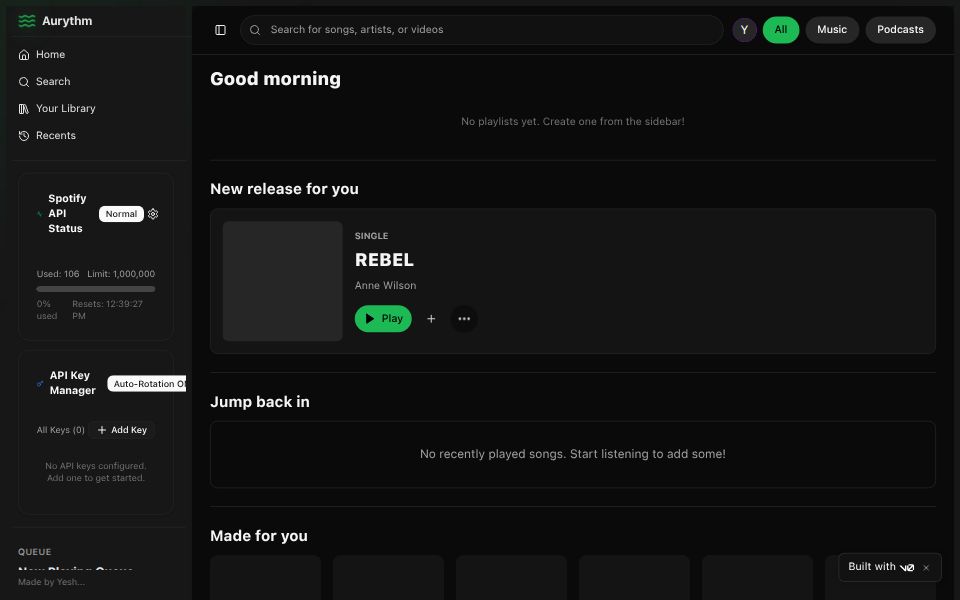This screenshot has width=960, height=600.
Task: Click the API usage progress bar
Action: 95,288
